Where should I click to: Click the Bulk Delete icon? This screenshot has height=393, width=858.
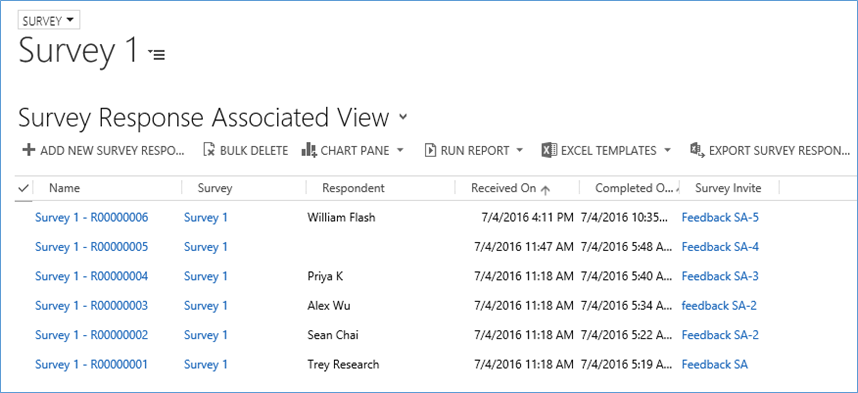pyautogui.click(x=209, y=150)
